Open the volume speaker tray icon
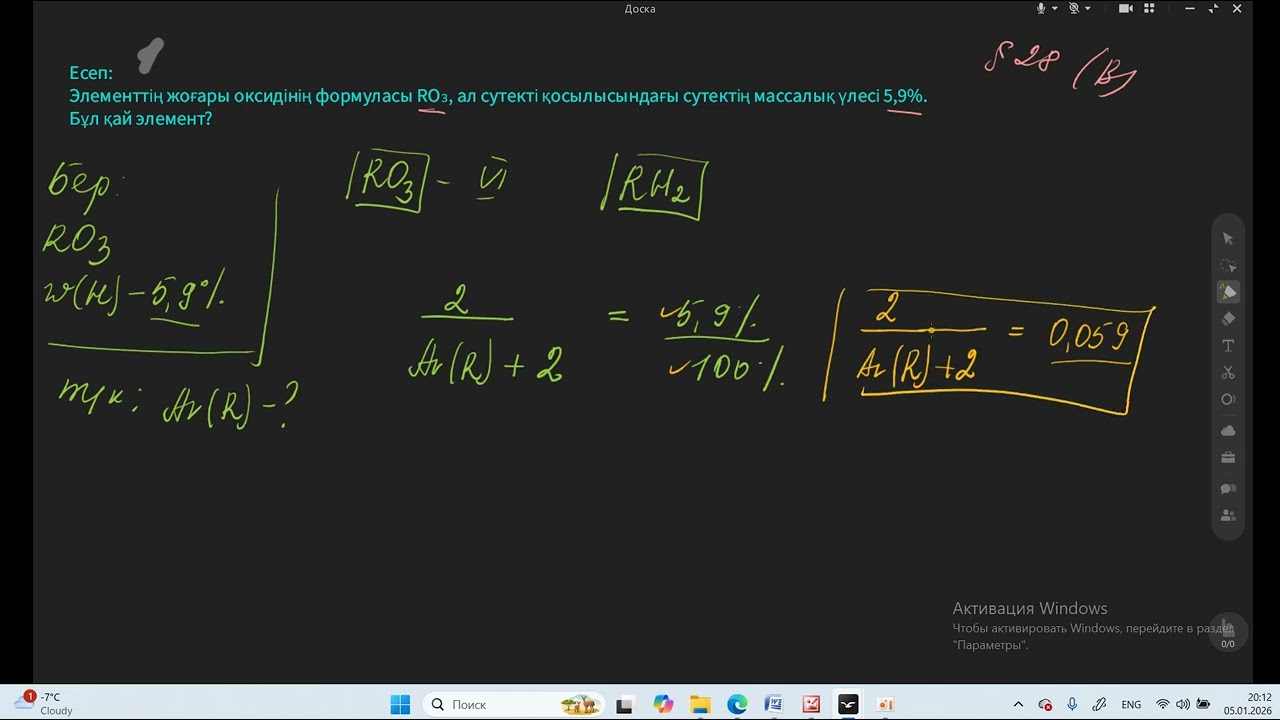The height and width of the screenshot is (720, 1280). [x=1183, y=704]
